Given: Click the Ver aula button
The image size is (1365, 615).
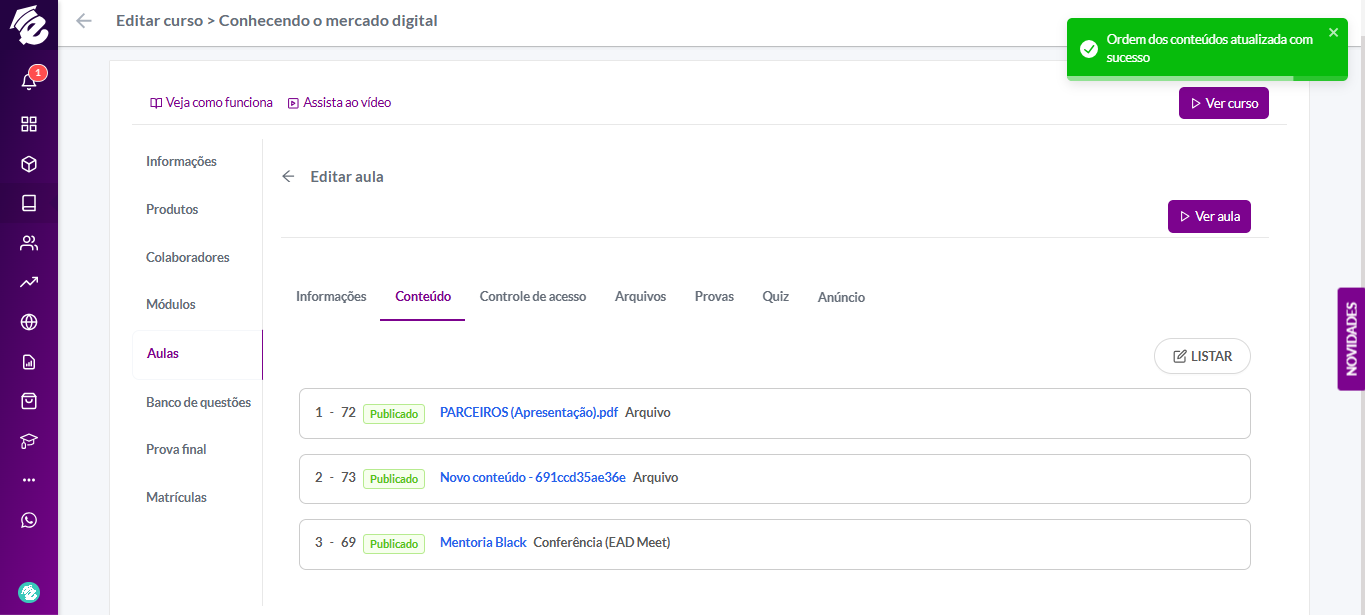Looking at the screenshot, I should click(1209, 216).
